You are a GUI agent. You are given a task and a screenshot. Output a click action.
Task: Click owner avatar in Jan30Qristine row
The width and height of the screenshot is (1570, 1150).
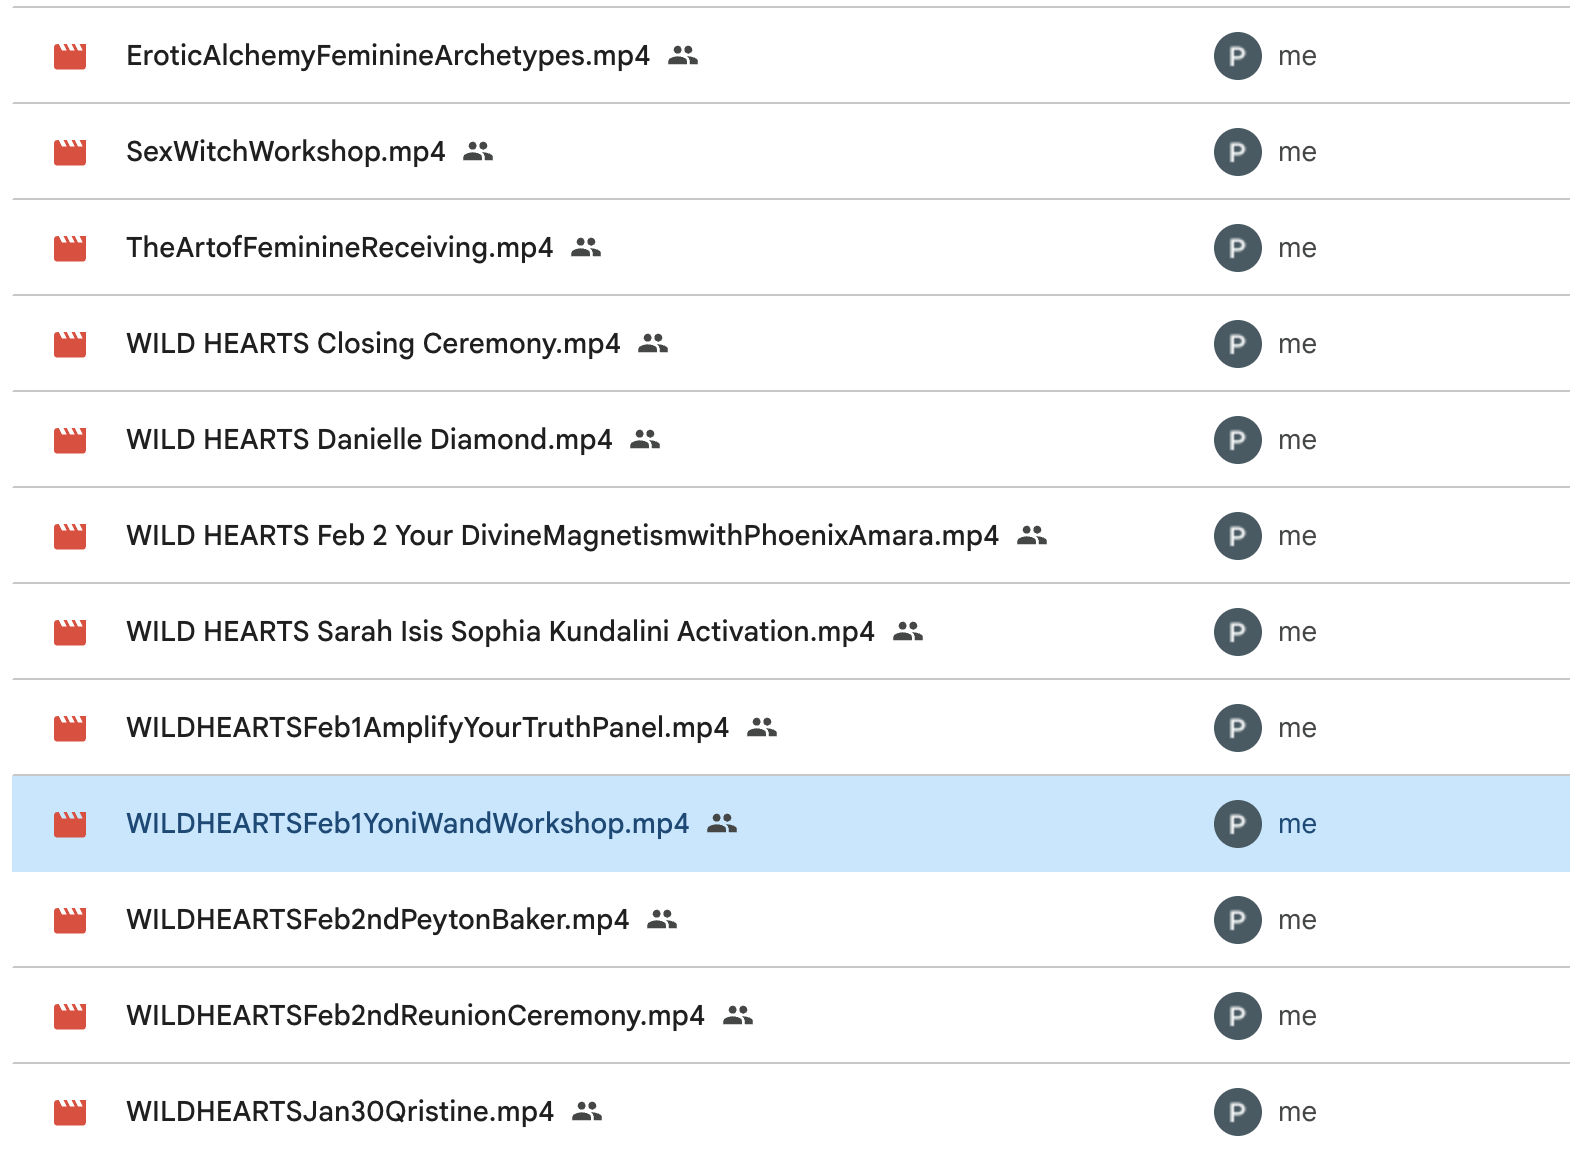click(1238, 1112)
